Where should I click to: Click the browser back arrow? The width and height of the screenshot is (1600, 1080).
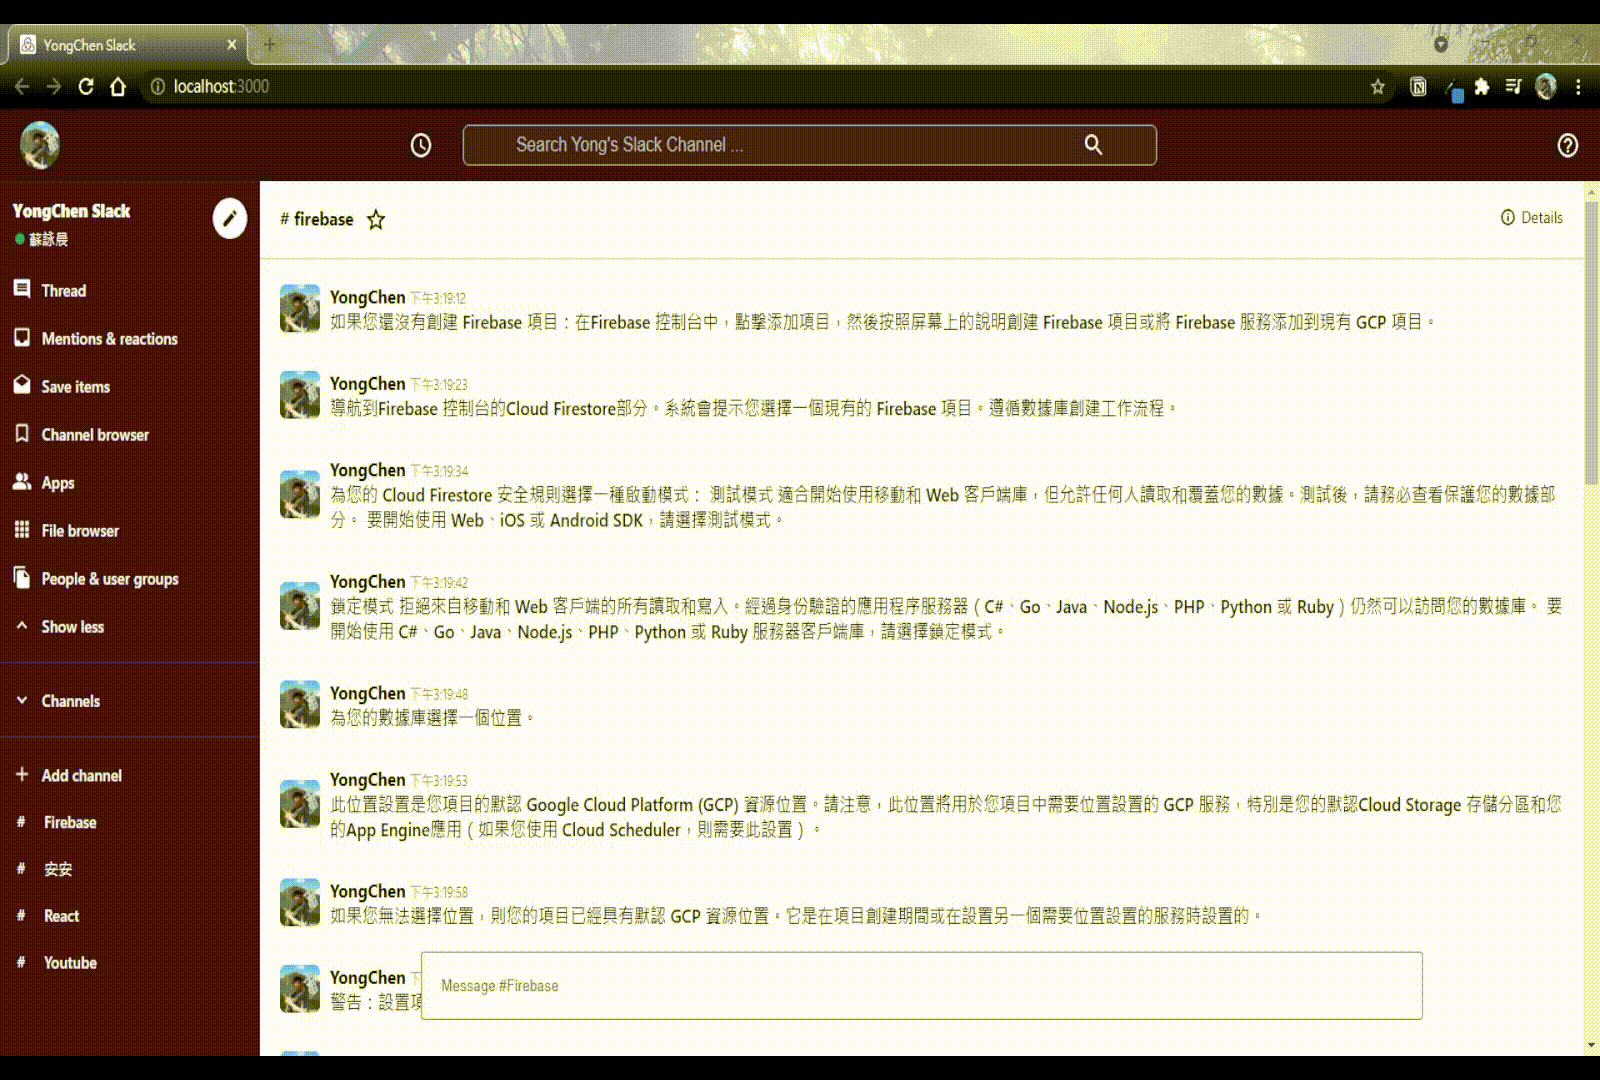coord(22,87)
